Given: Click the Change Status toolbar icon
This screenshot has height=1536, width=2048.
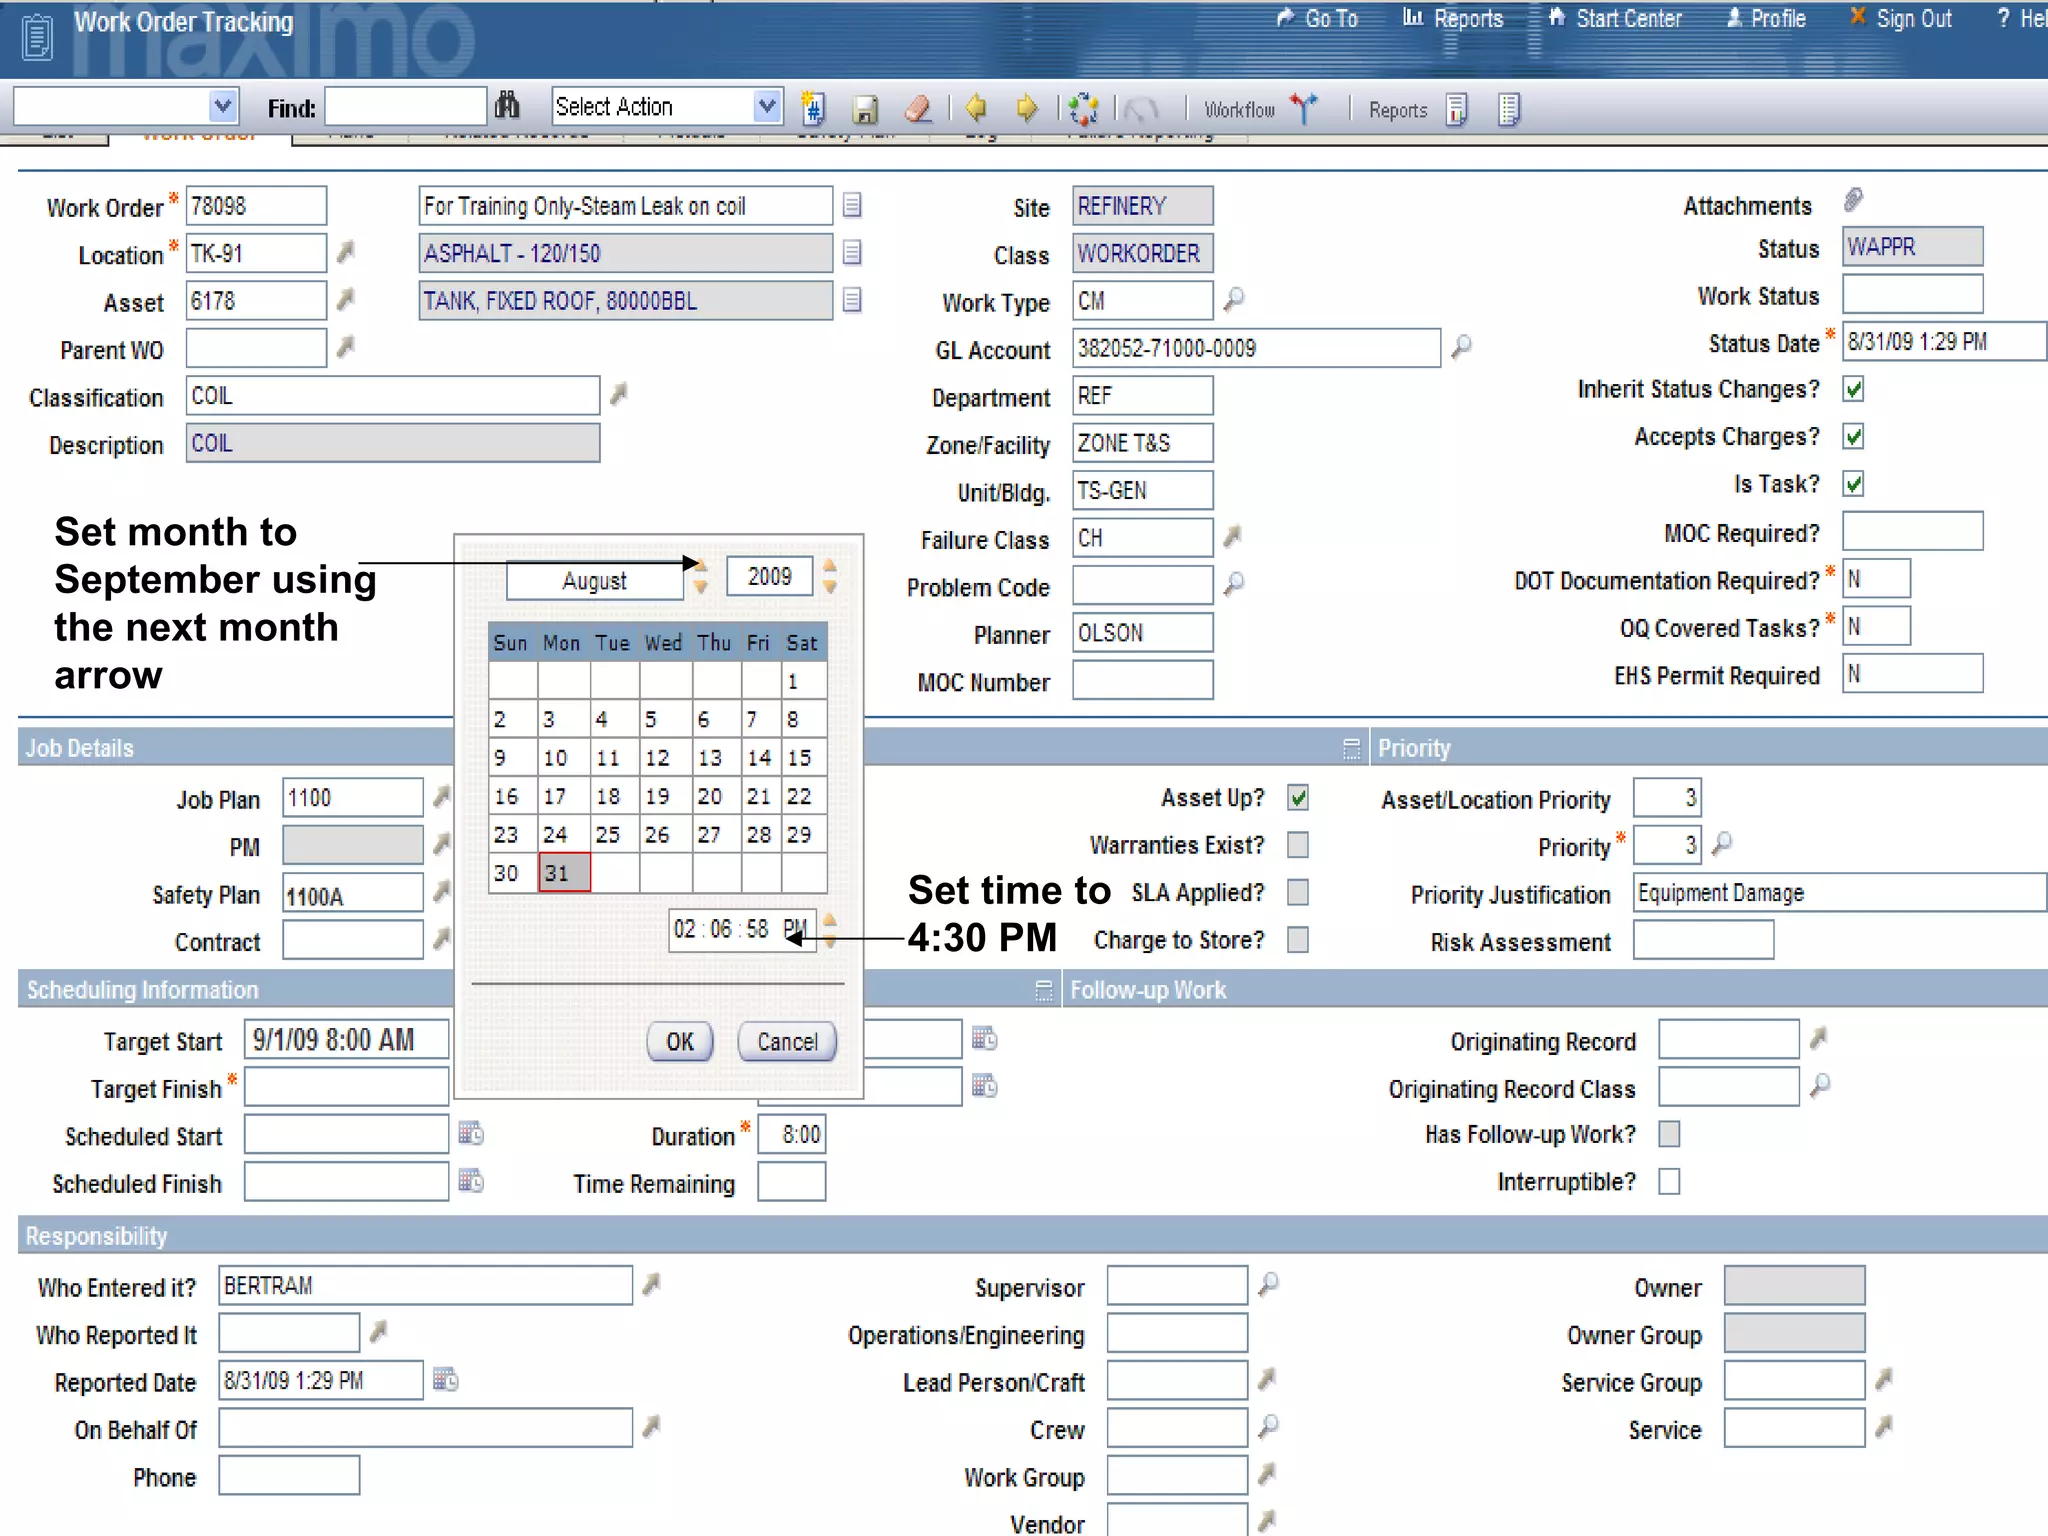Looking at the screenshot, I should 1083,108.
